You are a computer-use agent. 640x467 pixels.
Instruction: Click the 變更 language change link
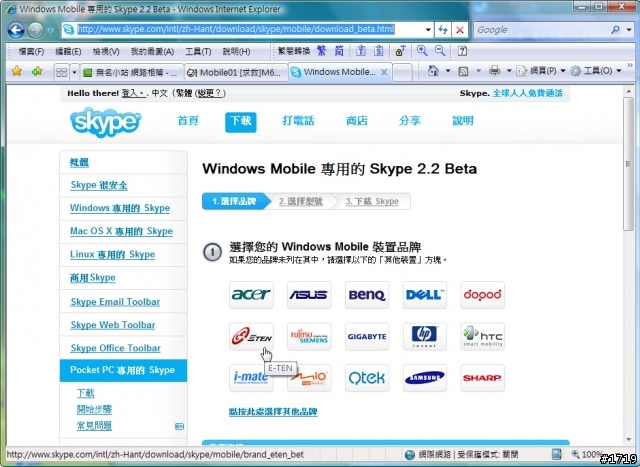[210, 93]
